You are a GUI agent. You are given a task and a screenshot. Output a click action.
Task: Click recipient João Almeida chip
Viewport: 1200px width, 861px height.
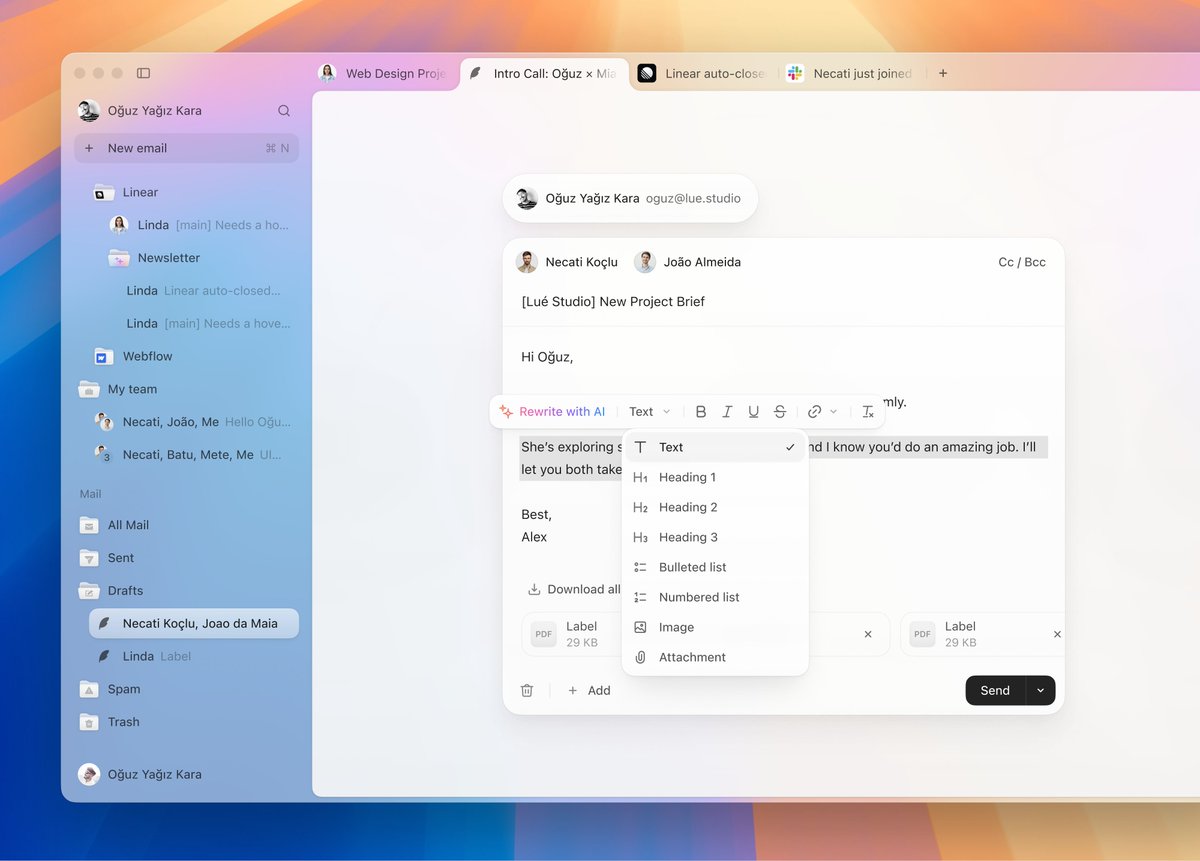coord(688,262)
